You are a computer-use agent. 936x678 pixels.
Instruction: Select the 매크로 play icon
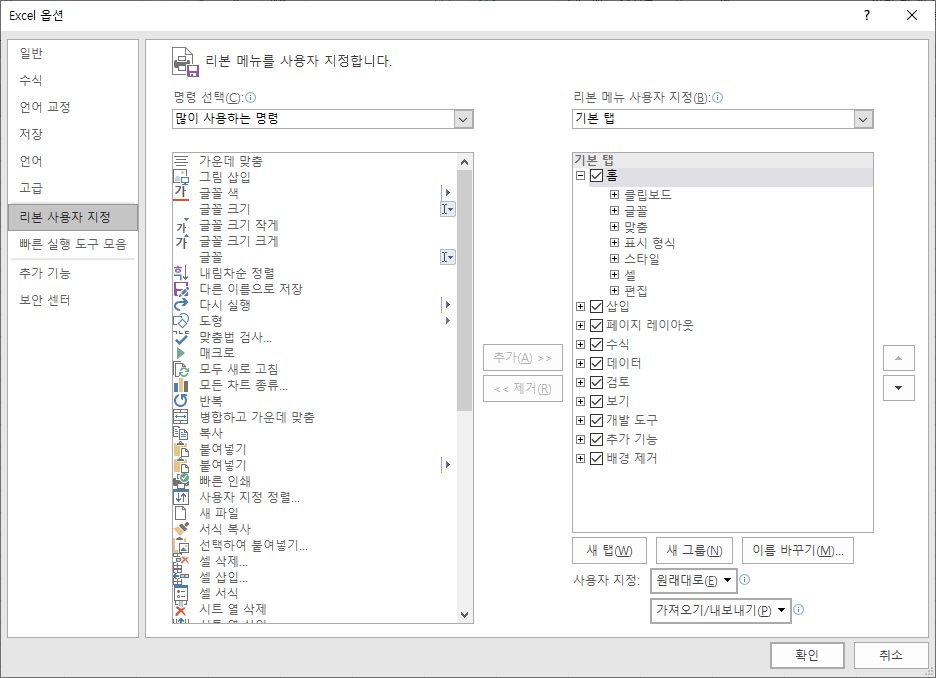pos(181,353)
